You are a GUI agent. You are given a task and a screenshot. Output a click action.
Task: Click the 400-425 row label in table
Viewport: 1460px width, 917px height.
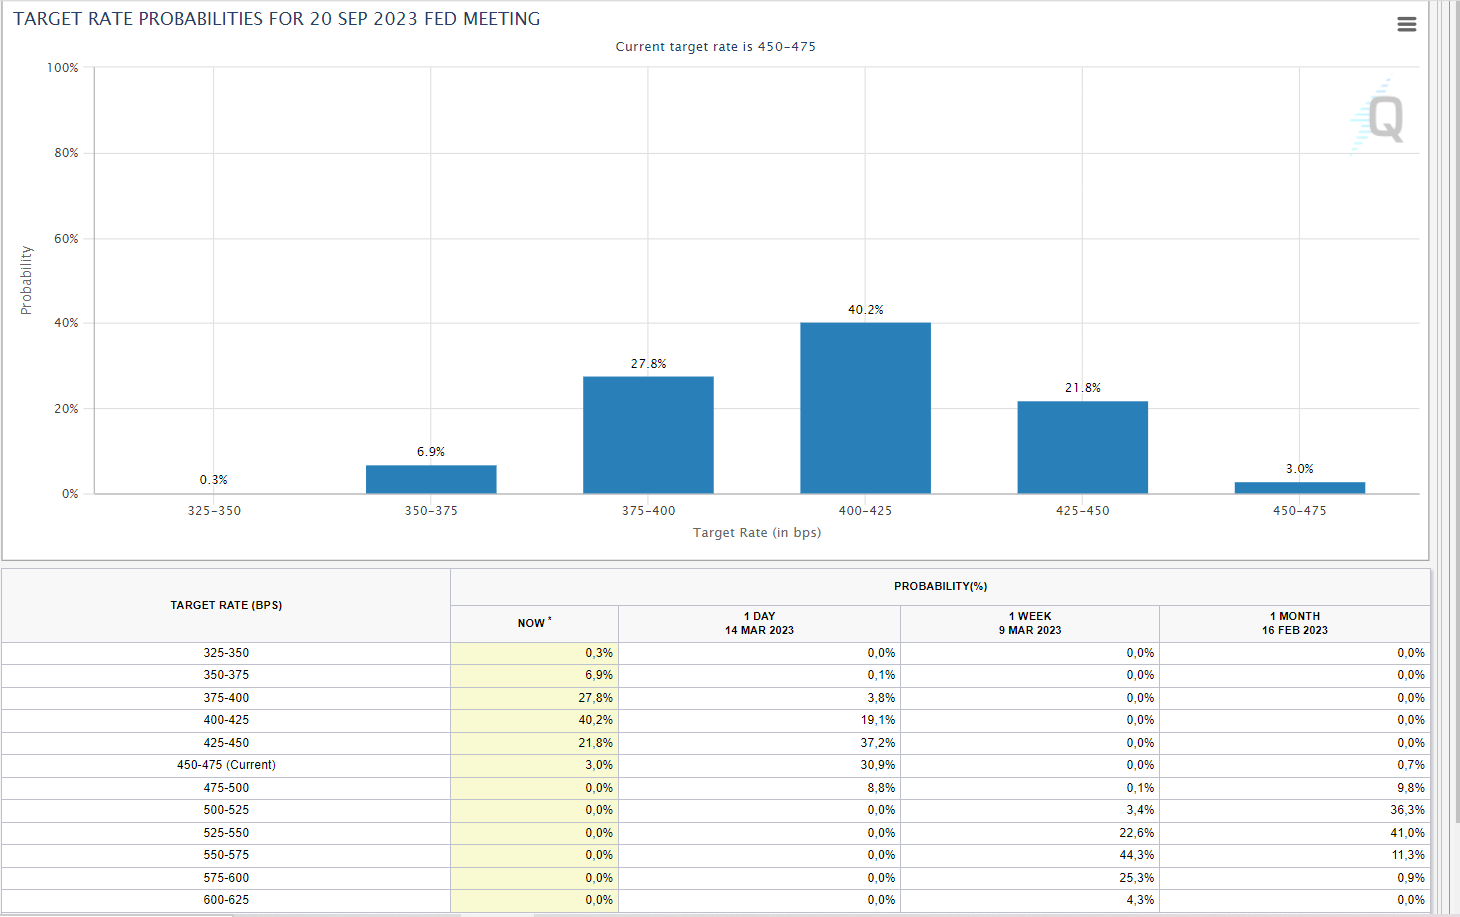[226, 720]
